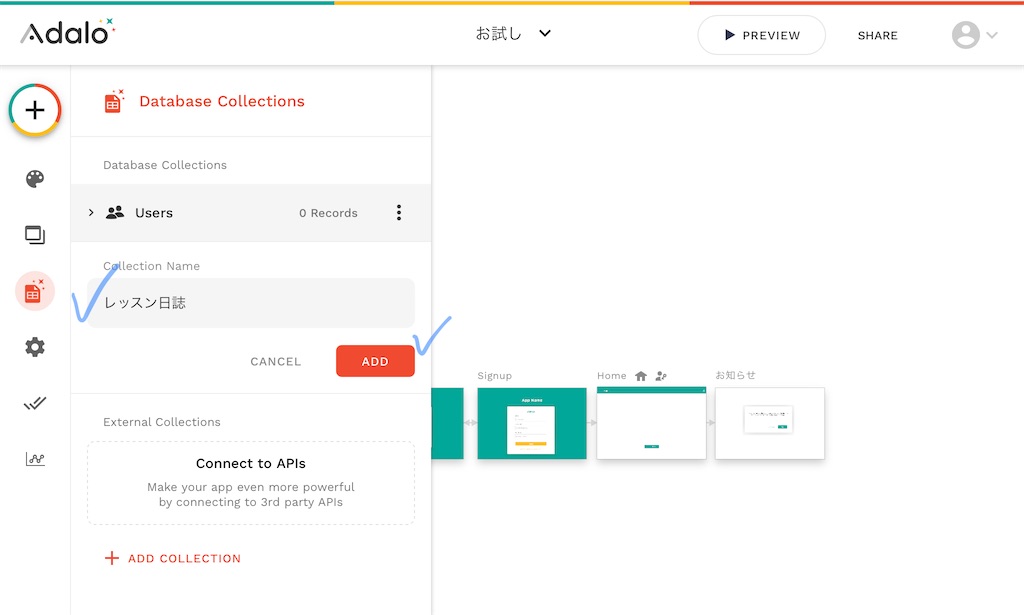Click the user-access icon beside Home screen label
Screen dimensions: 1024x615
tap(661, 376)
